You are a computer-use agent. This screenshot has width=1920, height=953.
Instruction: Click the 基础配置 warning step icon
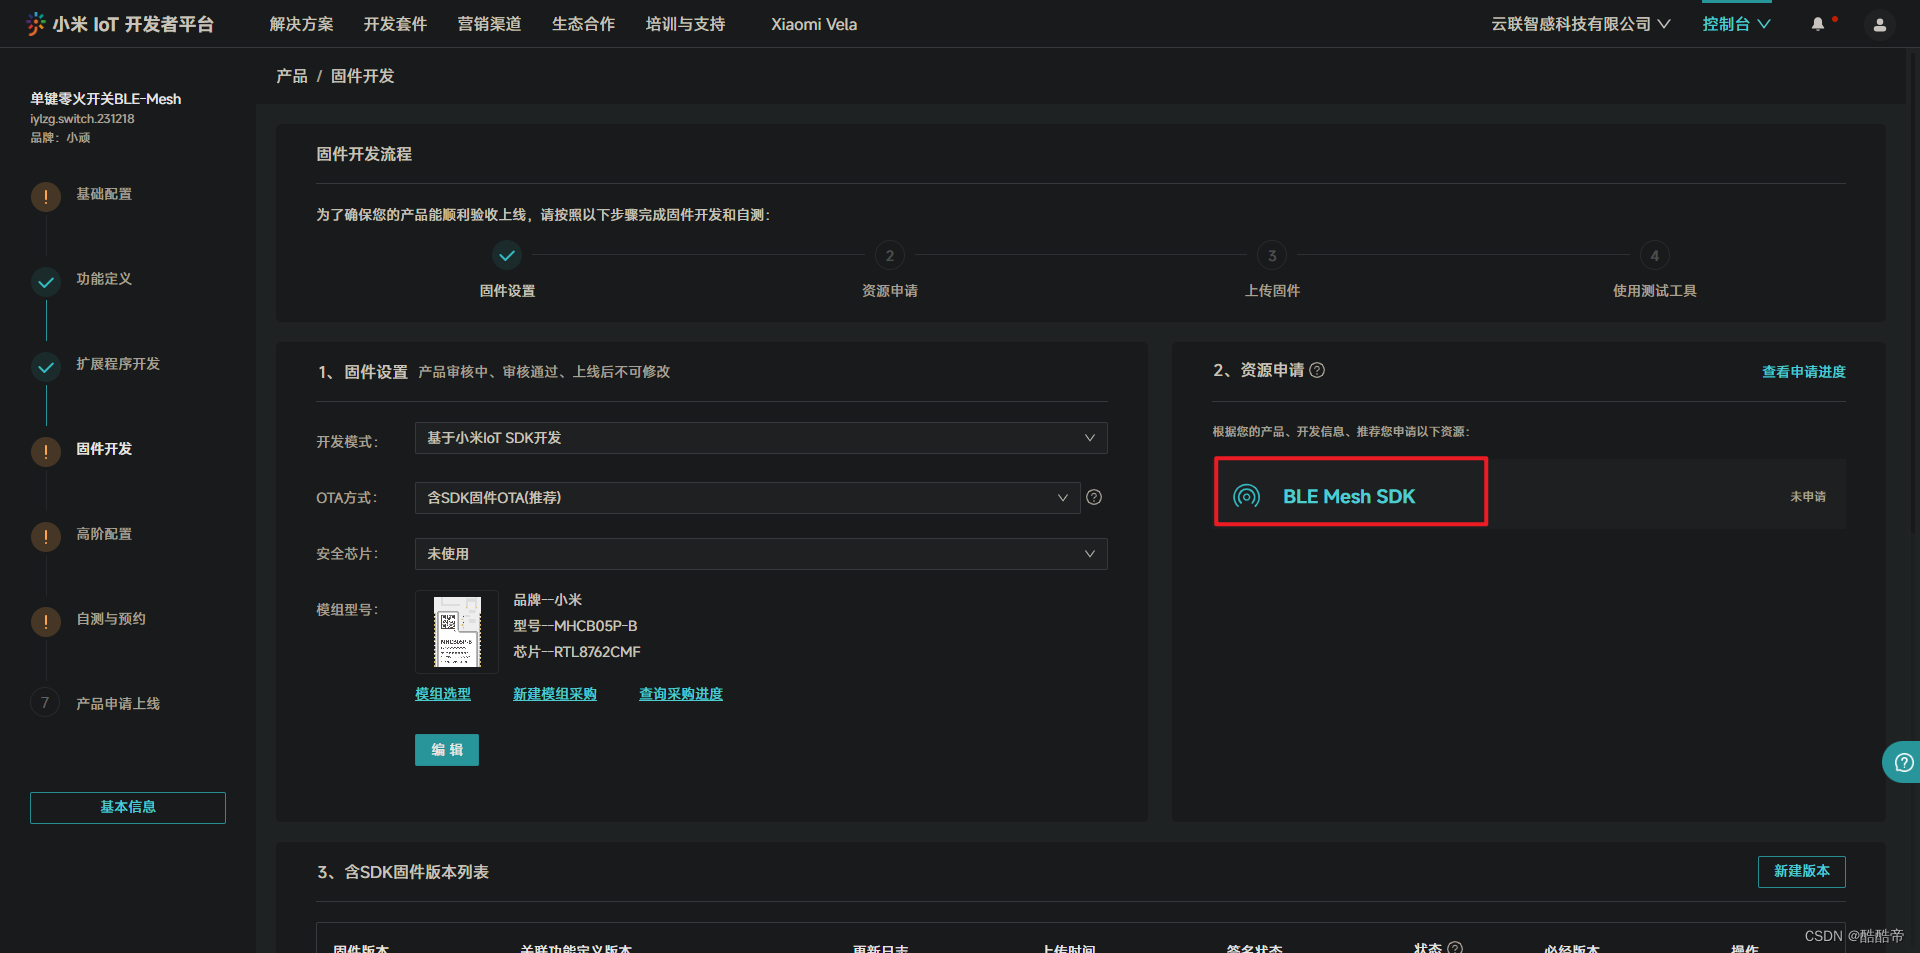tap(46, 197)
